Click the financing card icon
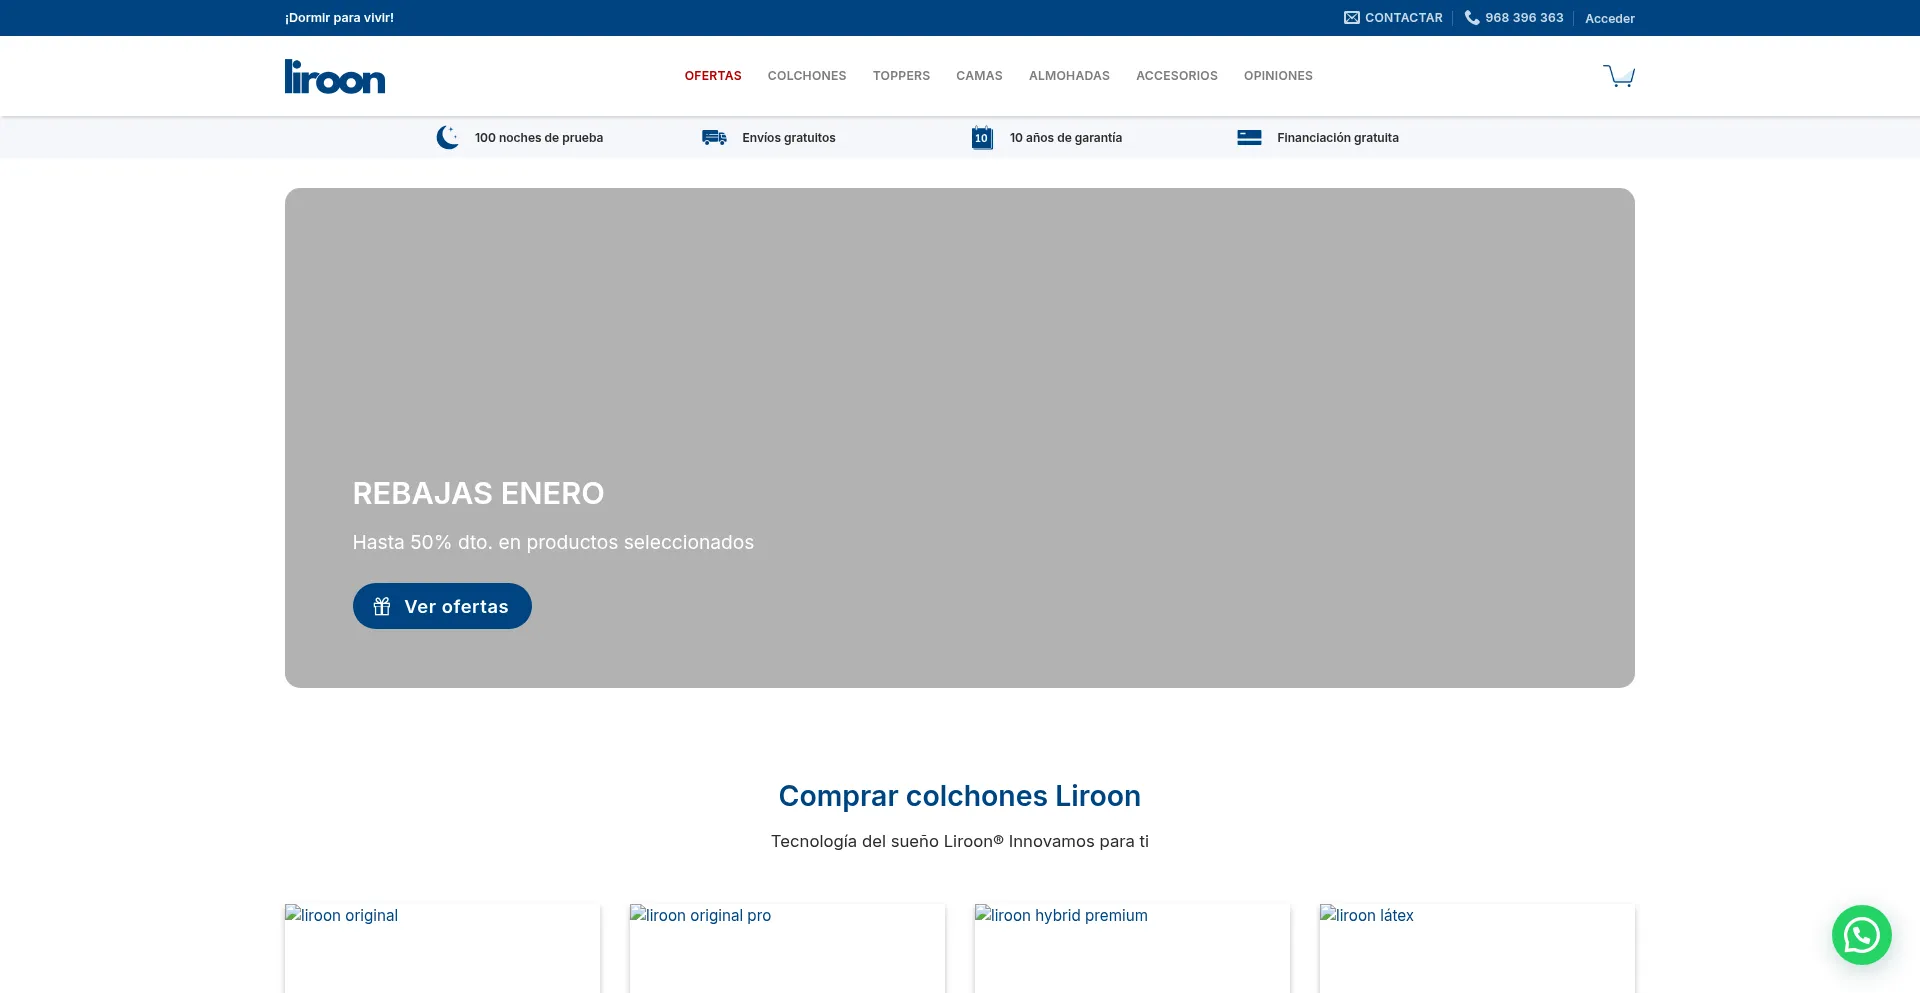 [x=1249, y=137]
